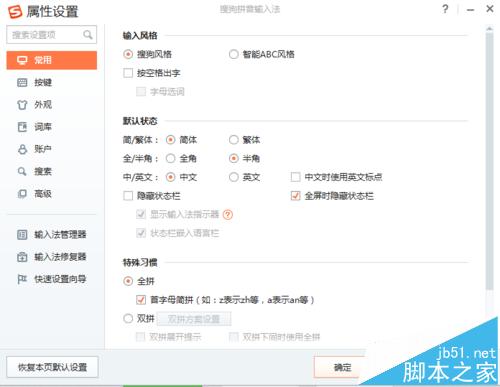500x387 pixels.
Task: Choose 繁体 radio button
Action: [x=234, y=140]
